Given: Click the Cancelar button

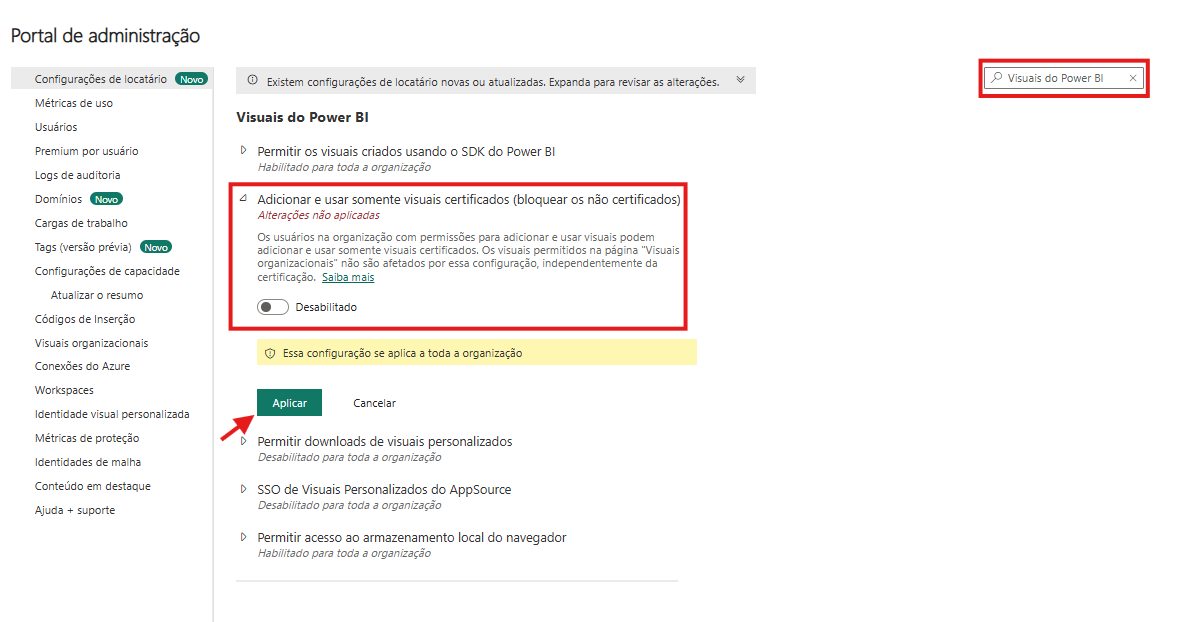Looking at the screenshot, I should pyautogui.click(x=374, y=403).
